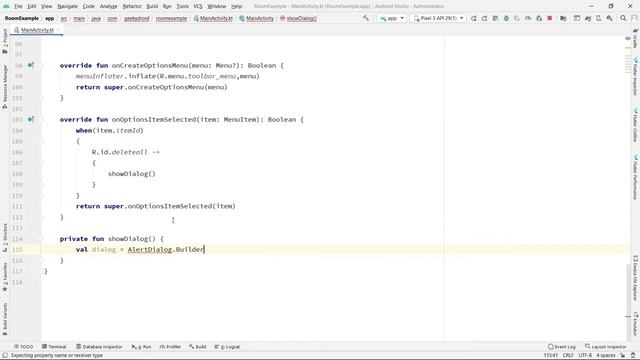Click roomexample package in the breadcrumb

[171, 18]
